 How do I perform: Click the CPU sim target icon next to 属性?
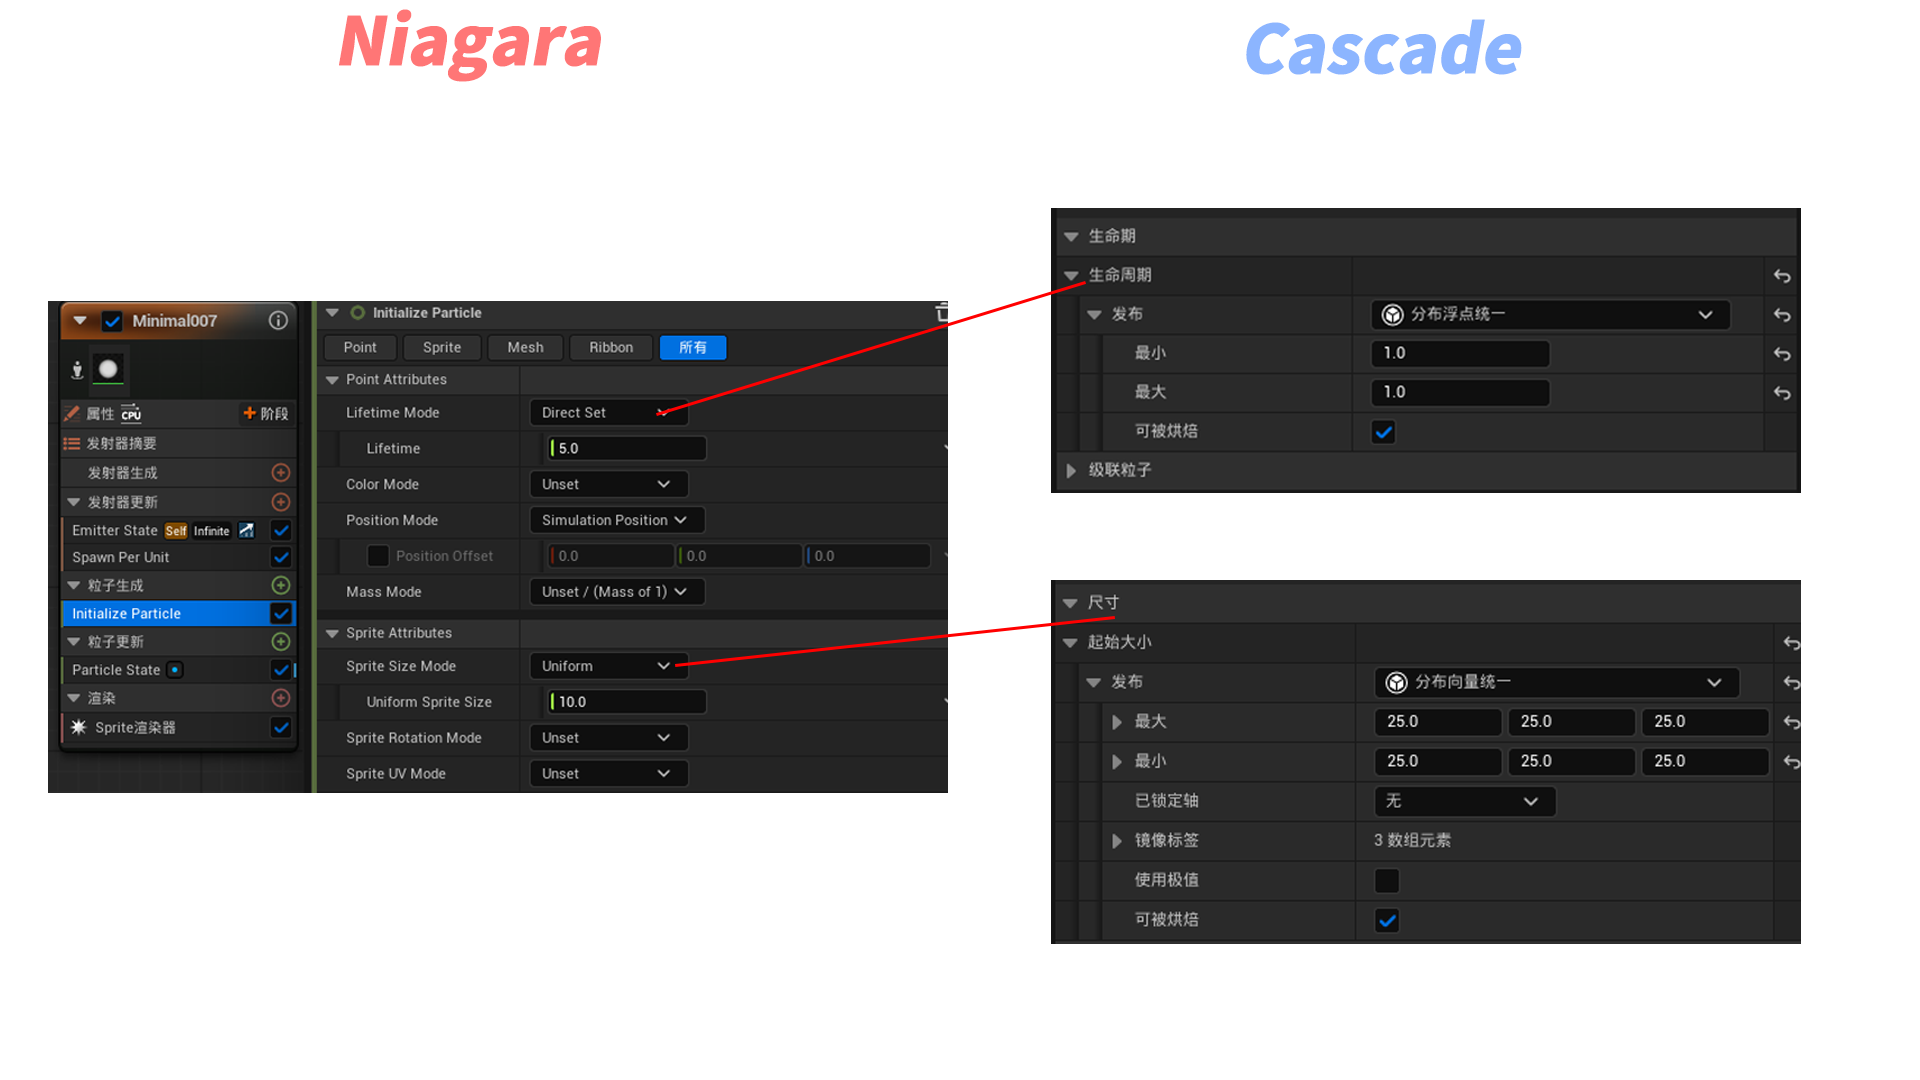click(131, 413)
